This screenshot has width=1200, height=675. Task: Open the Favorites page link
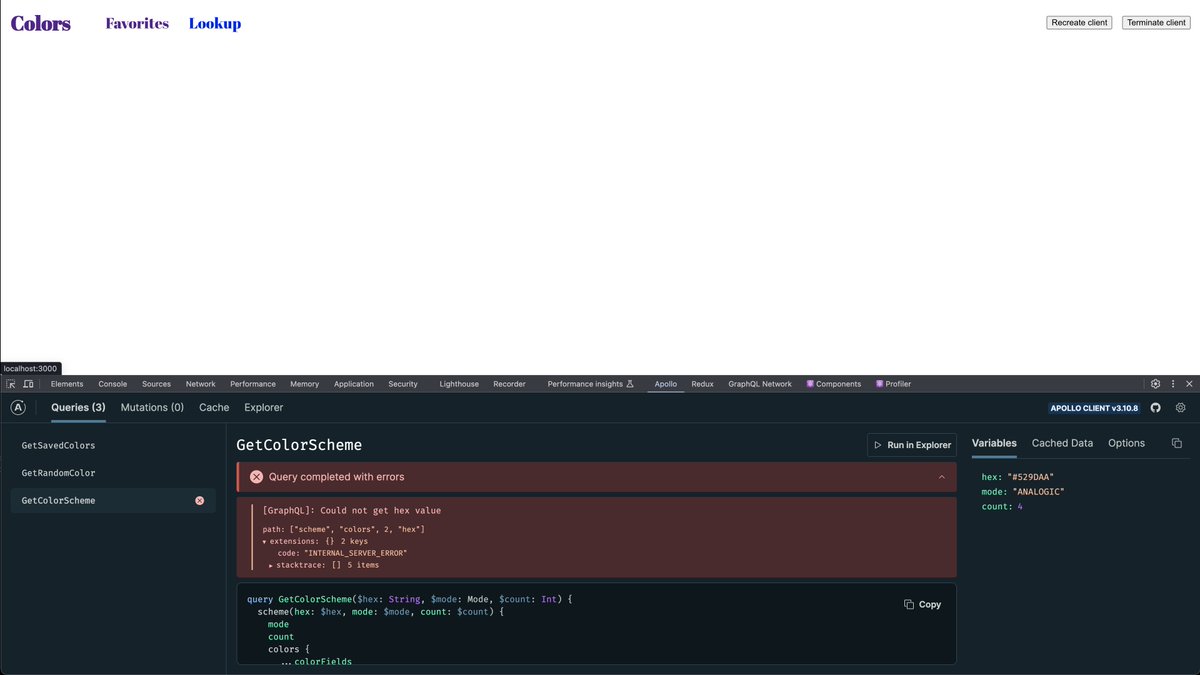tap(137, 23)
